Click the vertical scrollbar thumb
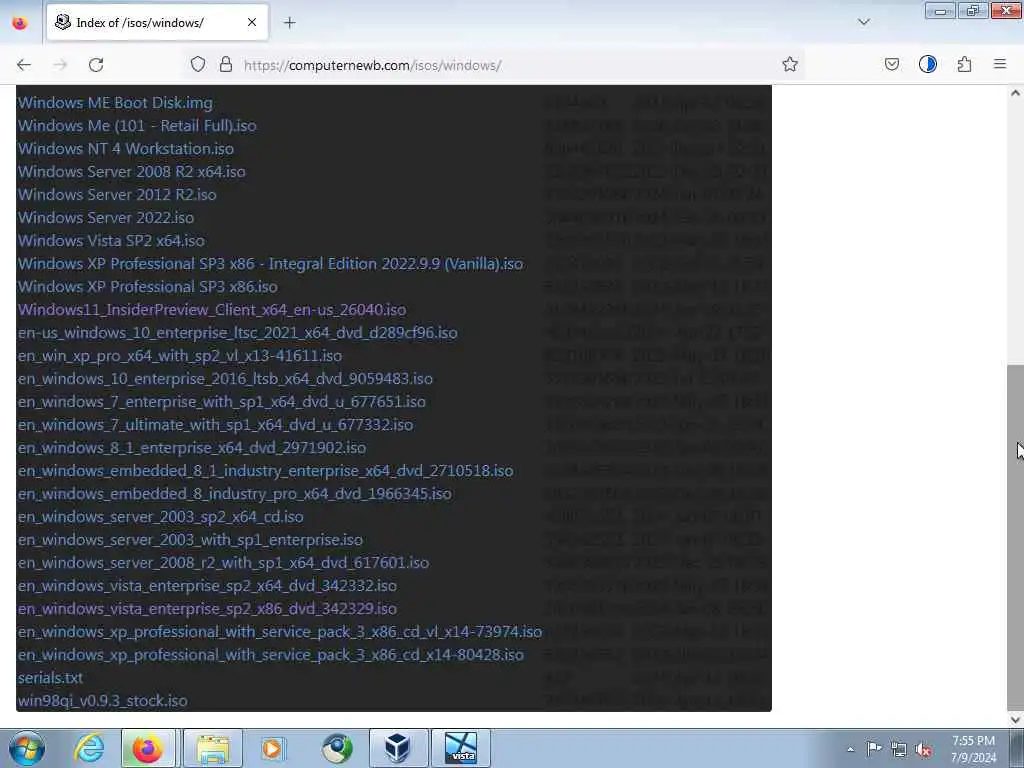Viewport: 1024px width, 768px height. tap(1015, 537)
